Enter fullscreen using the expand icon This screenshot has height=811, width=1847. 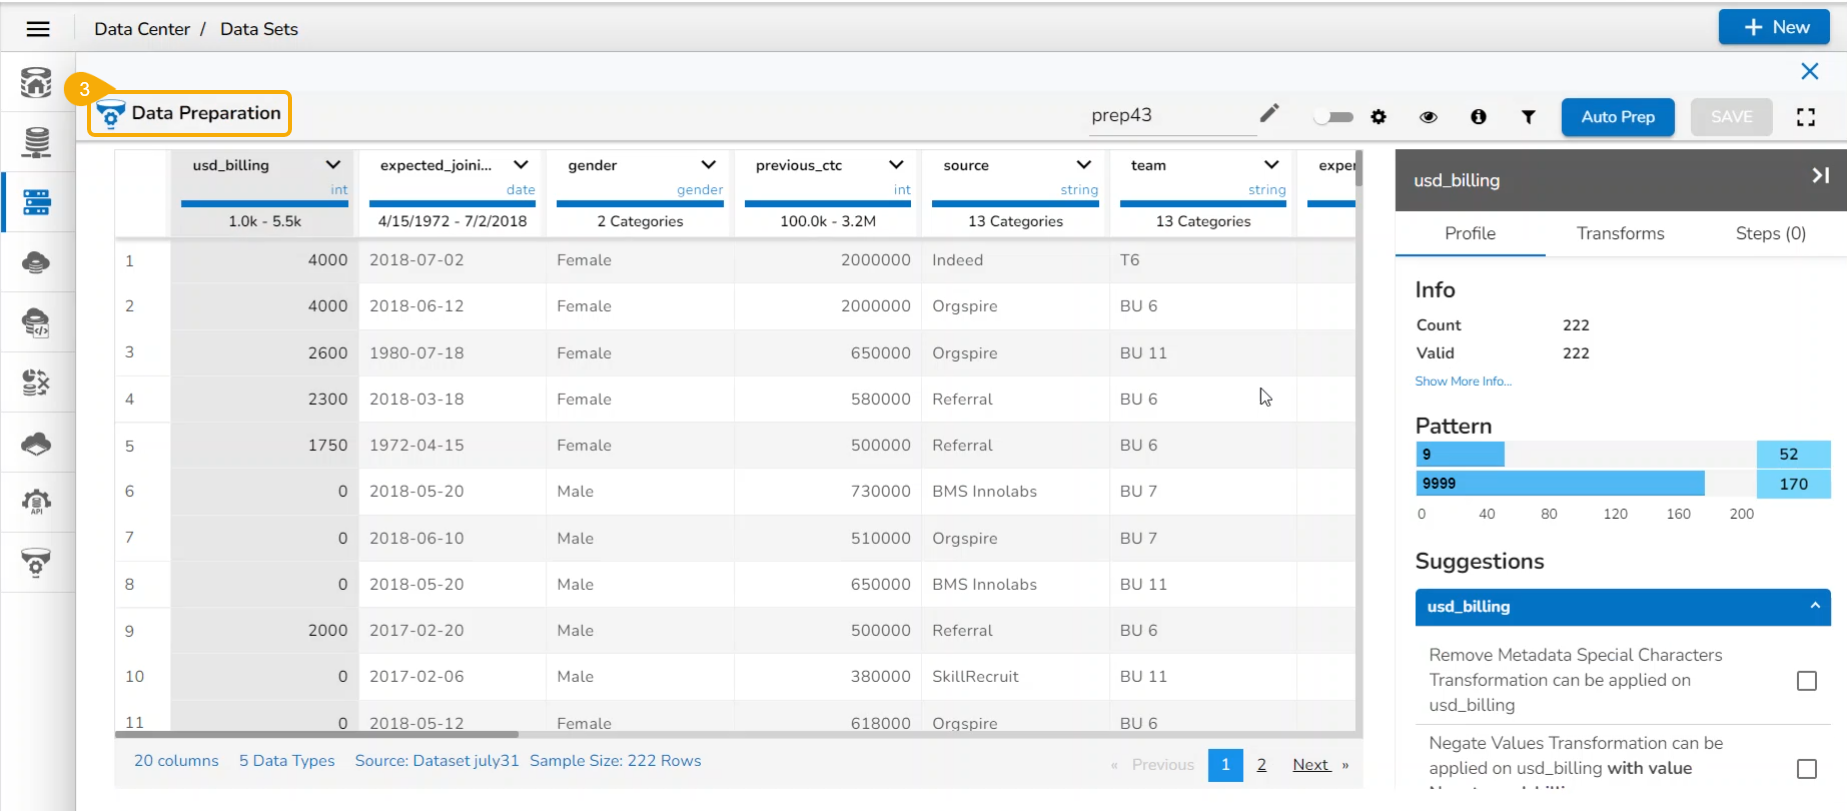pos(1805,117)
